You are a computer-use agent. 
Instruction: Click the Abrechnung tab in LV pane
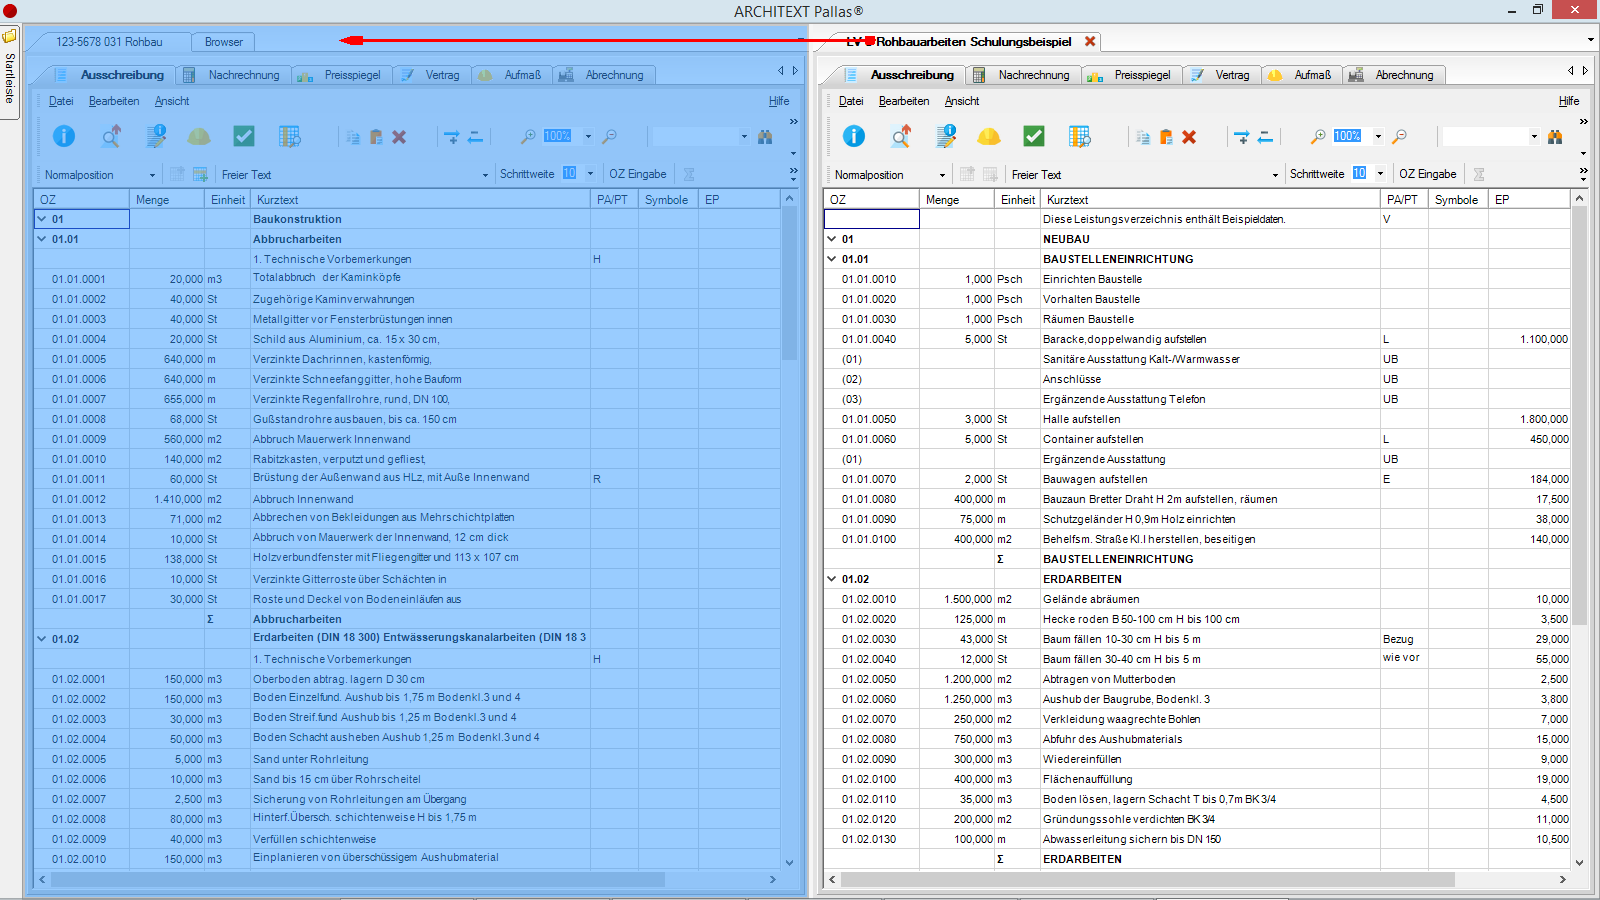1395,75
